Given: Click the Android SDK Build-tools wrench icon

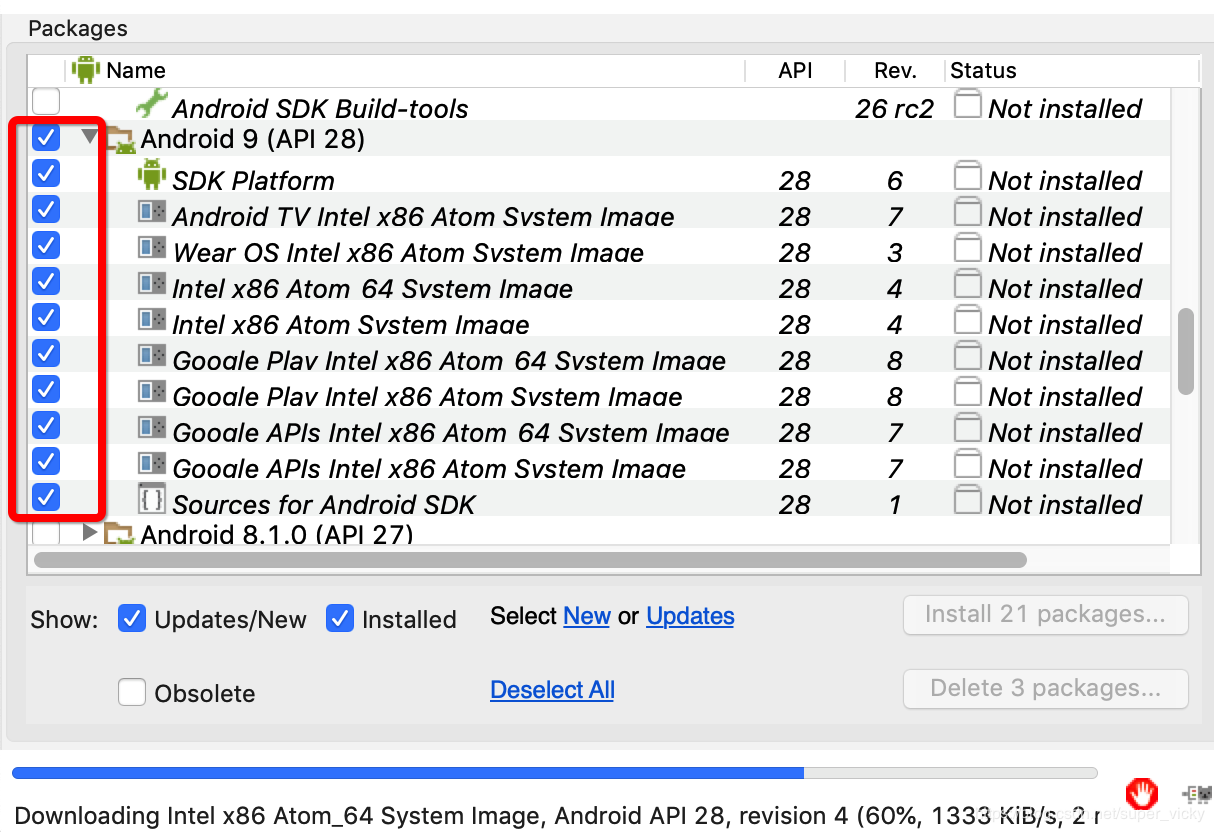Looking at the screenshot, I should [152, 104].
